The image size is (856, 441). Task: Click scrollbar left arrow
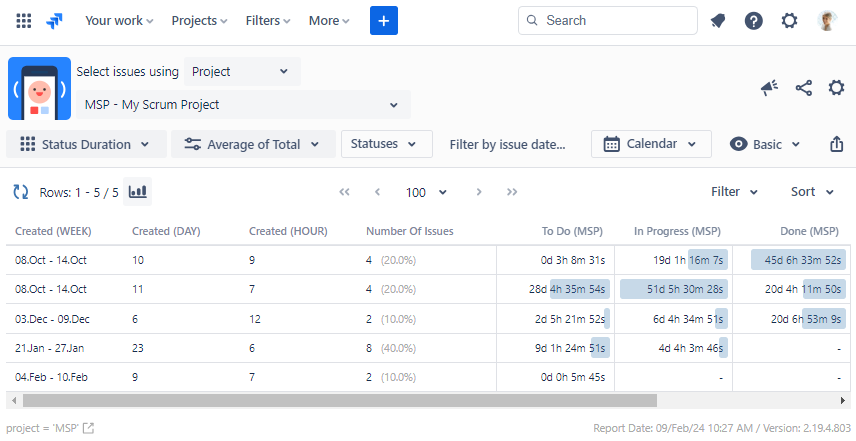point(14,401)
